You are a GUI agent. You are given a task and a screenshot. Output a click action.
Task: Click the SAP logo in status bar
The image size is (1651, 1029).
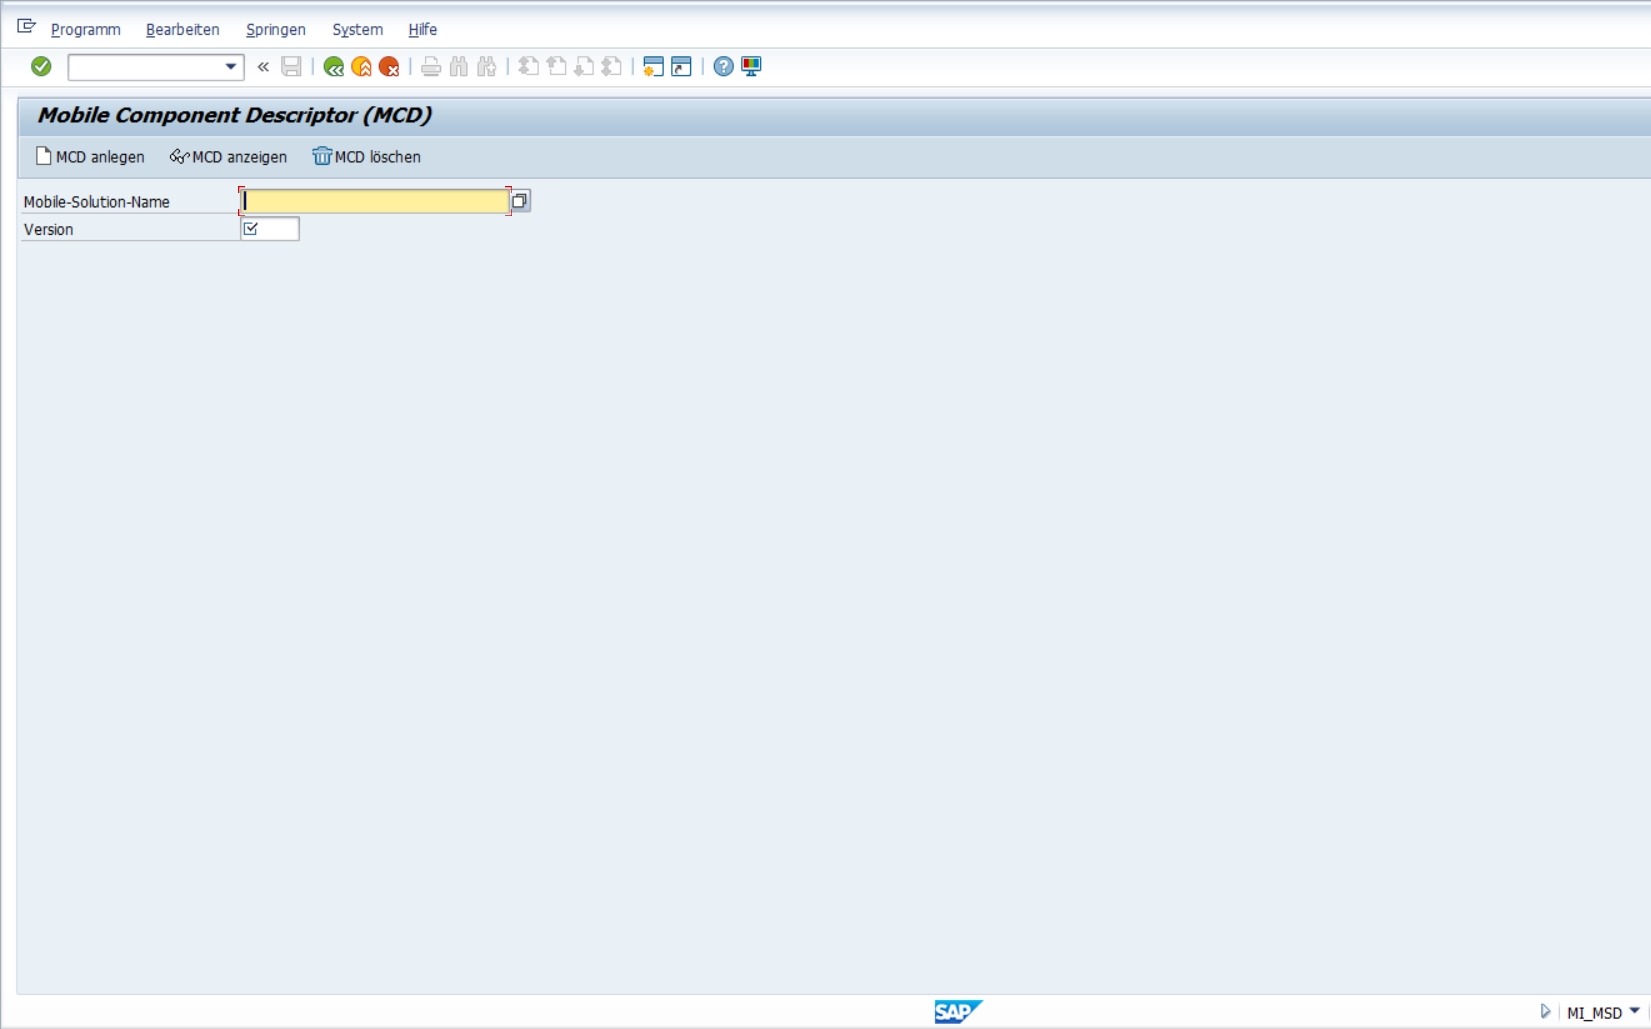958,1011
